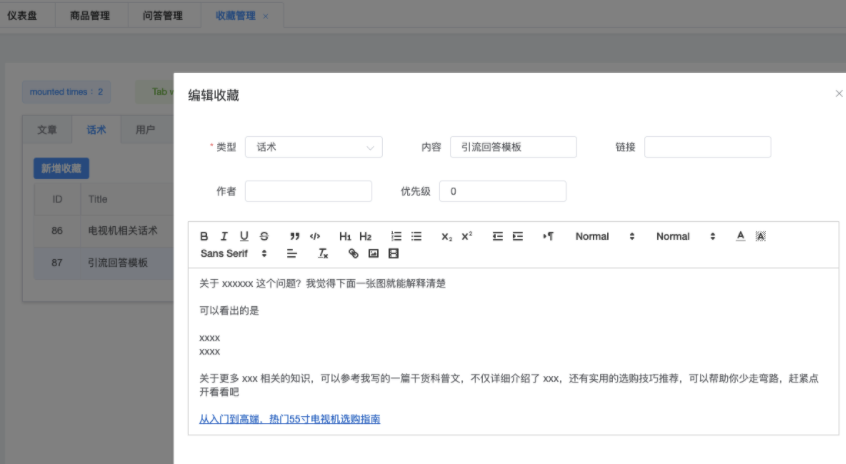The image size is (846, 464).
Task: Apply Heading 1 style
Action: click(x=345, y=236)
